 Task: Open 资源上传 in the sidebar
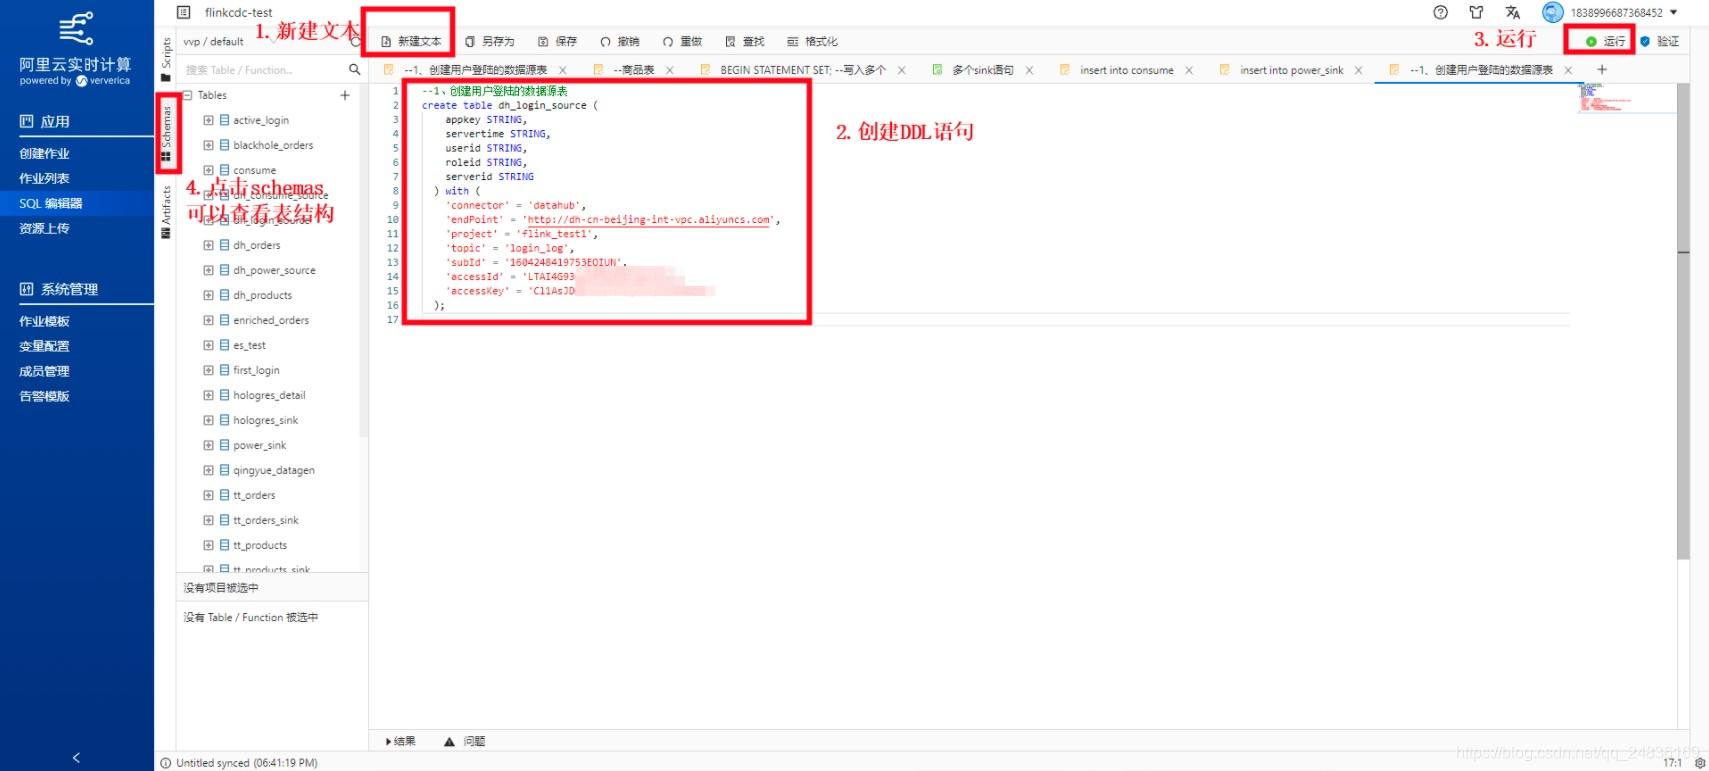[x=45, y=228]
